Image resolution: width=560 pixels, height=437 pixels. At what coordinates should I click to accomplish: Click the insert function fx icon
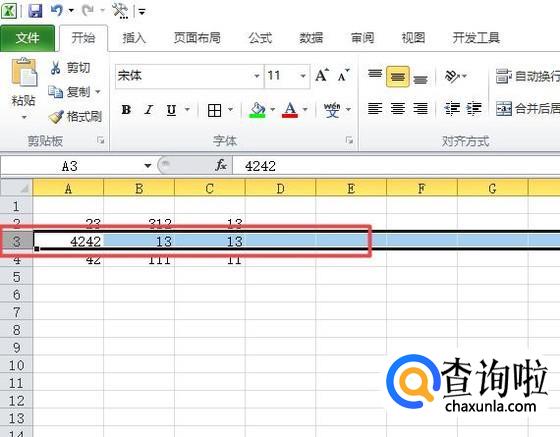pos(221,165)
